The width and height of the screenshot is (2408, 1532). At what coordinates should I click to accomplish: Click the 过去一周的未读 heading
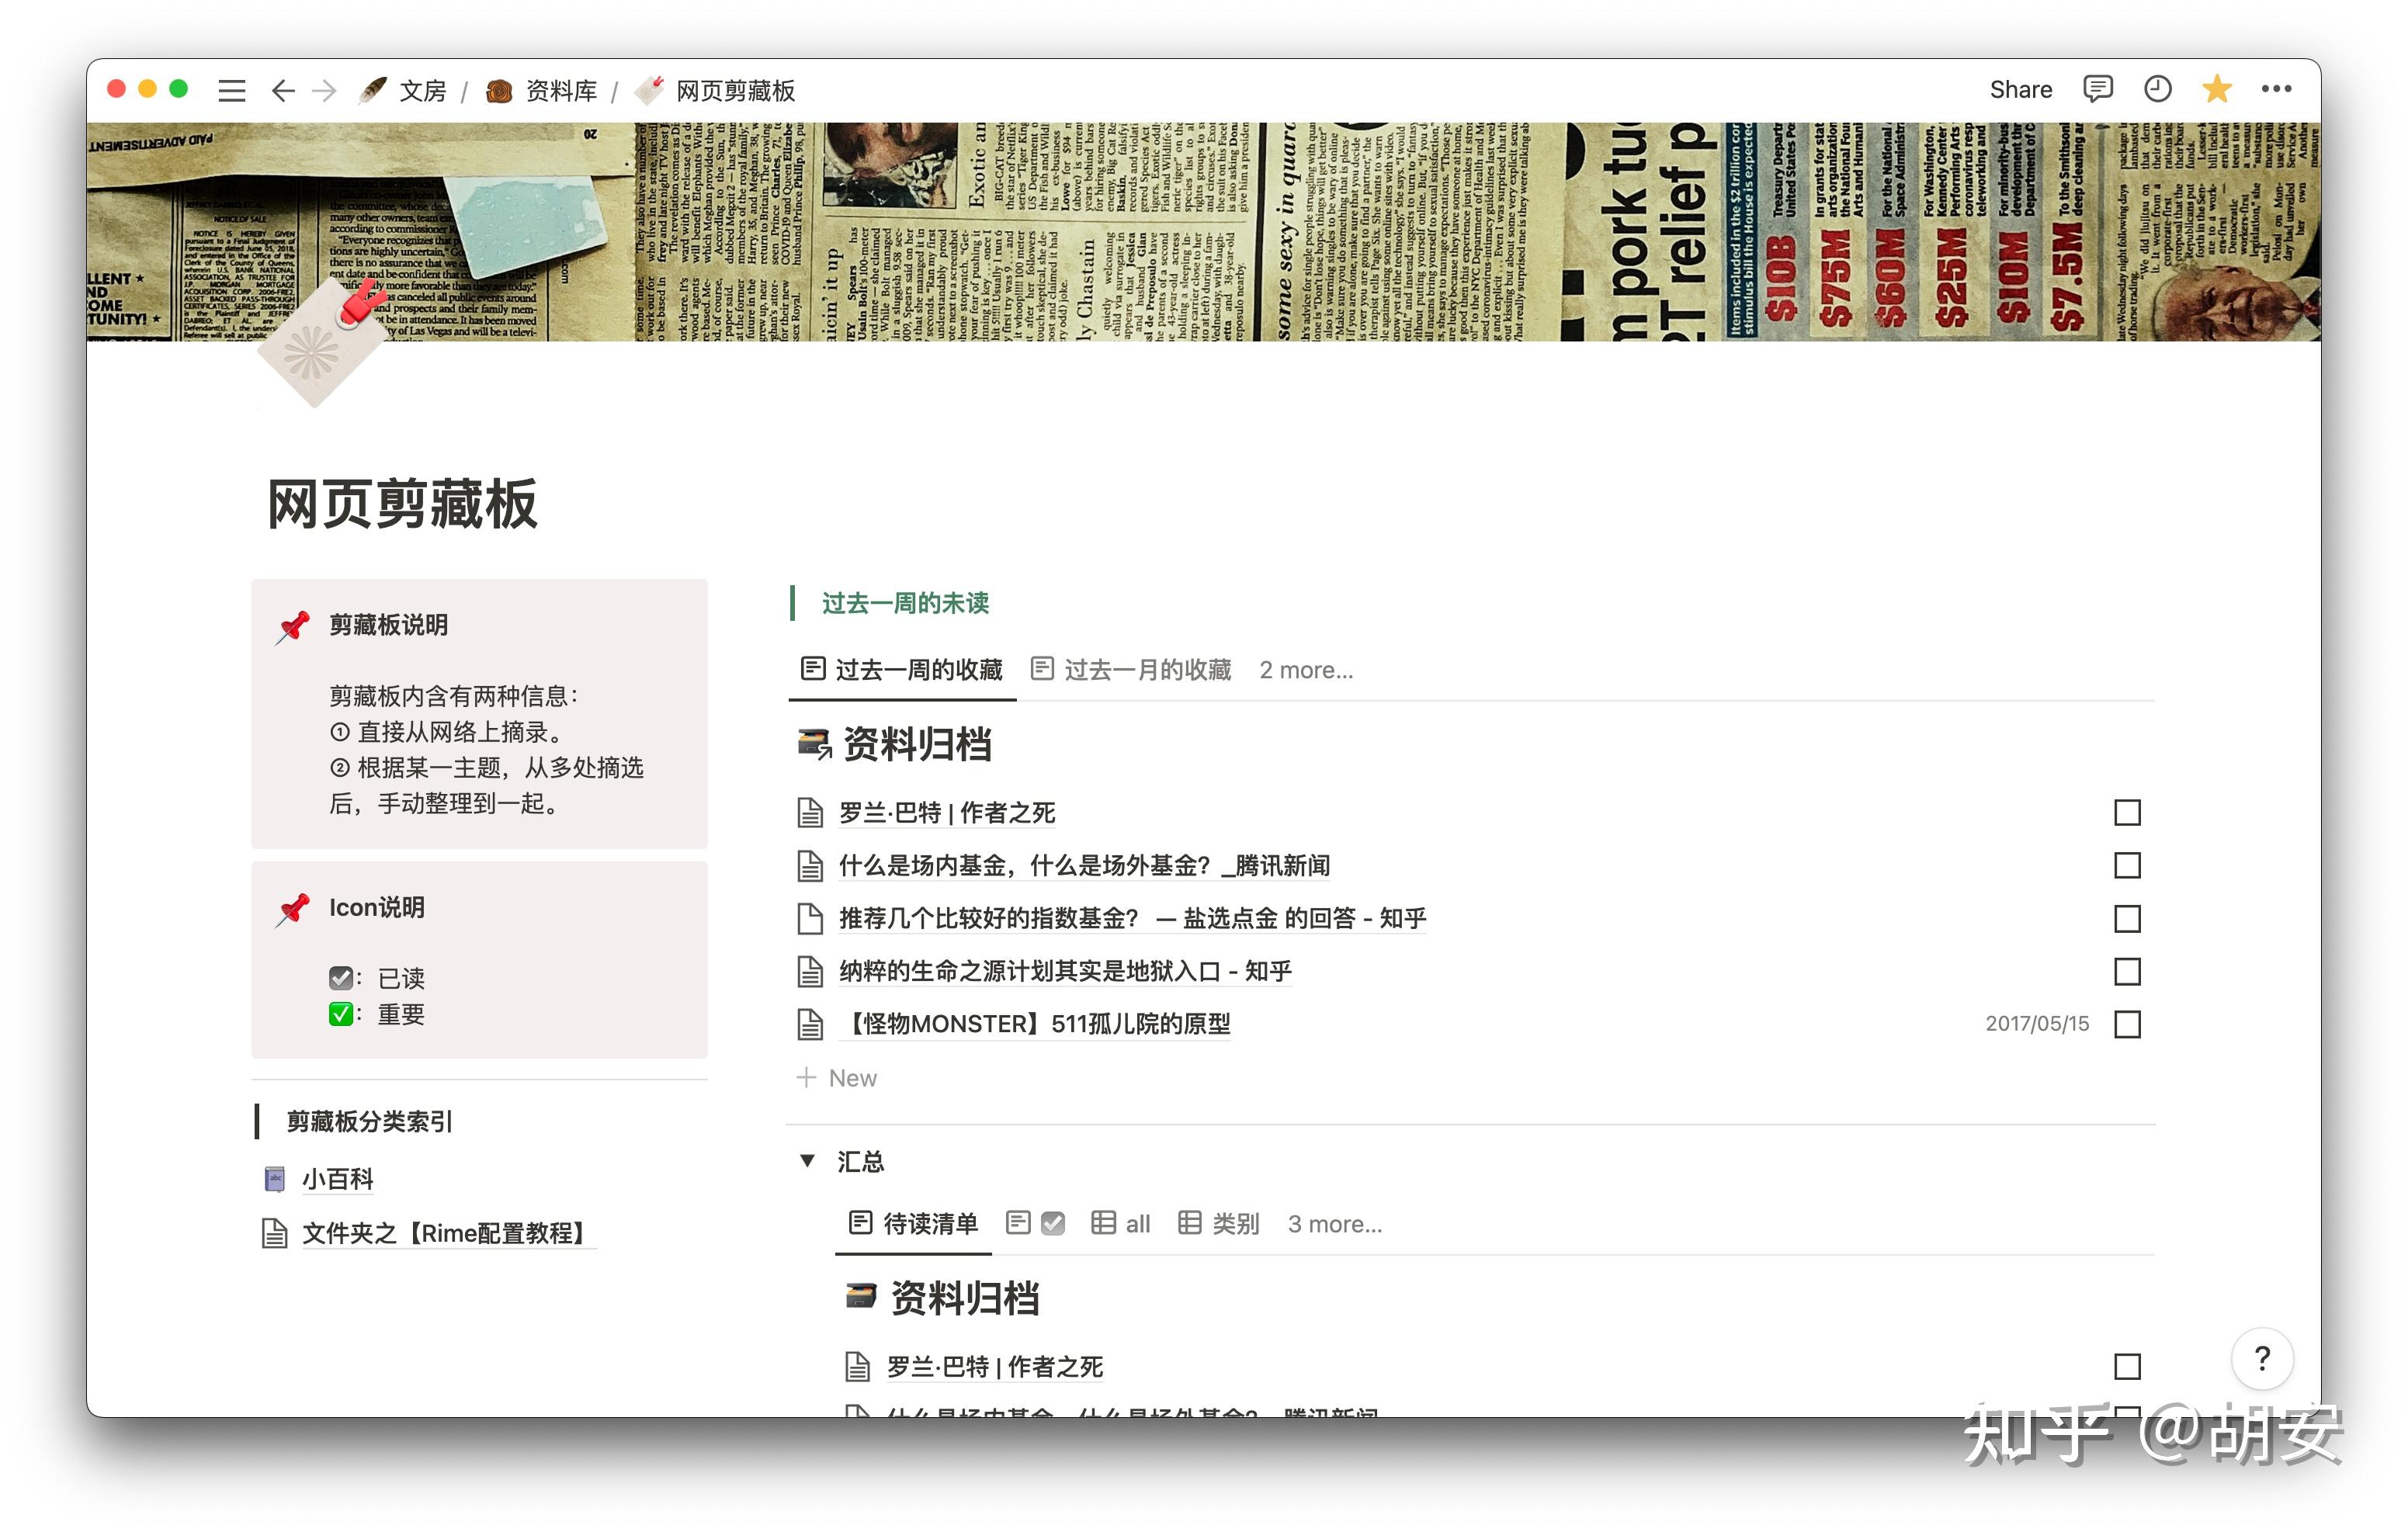(905, 603)
